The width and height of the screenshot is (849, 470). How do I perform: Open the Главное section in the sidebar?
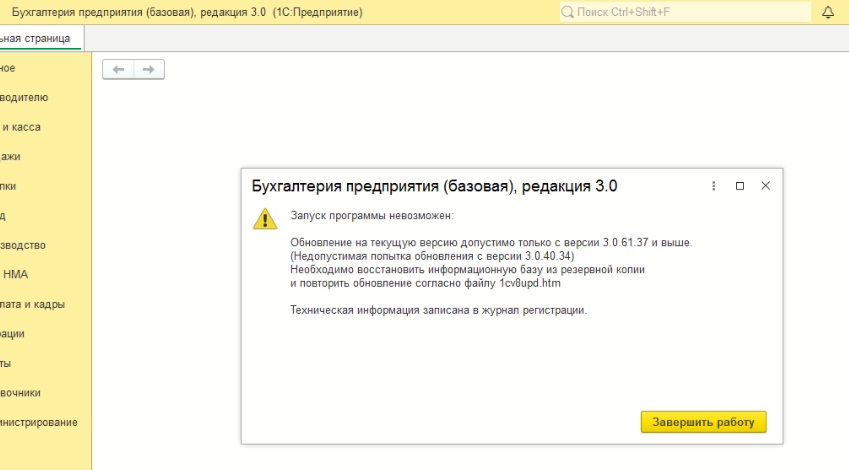8,68
